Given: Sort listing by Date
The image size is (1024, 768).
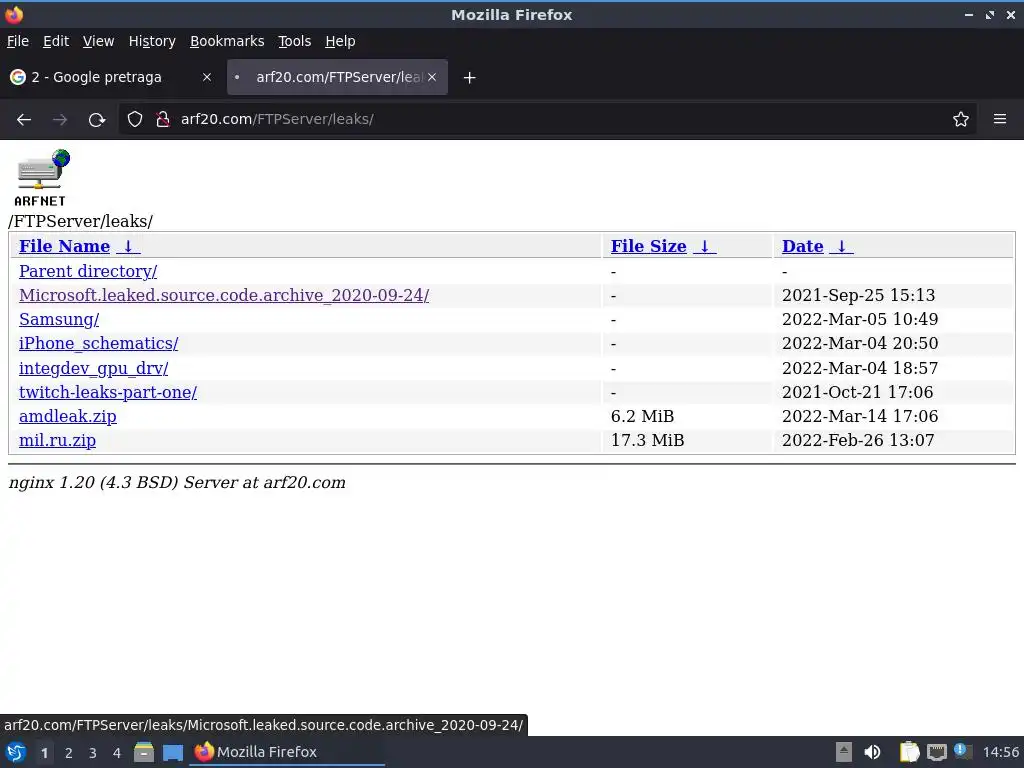Looking at the screenshot, I should 803,246.
